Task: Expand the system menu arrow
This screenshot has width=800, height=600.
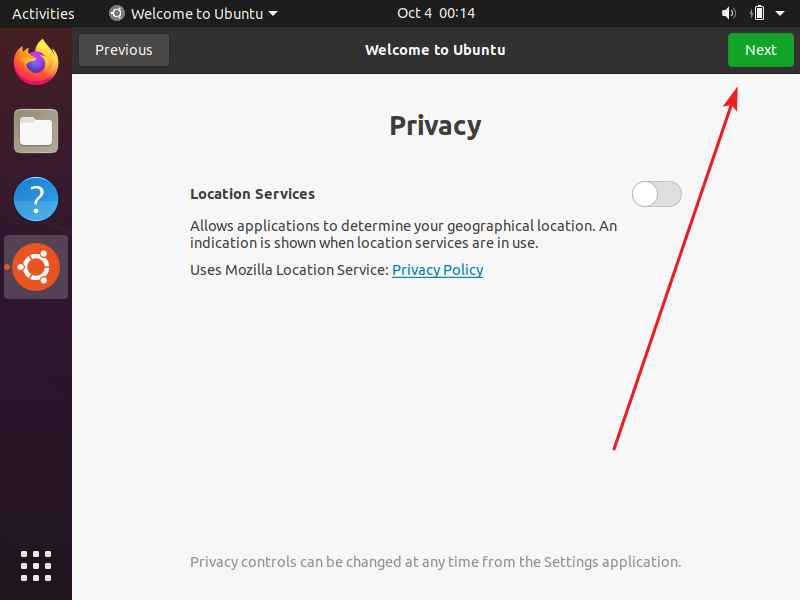Action: pos(780,14)
